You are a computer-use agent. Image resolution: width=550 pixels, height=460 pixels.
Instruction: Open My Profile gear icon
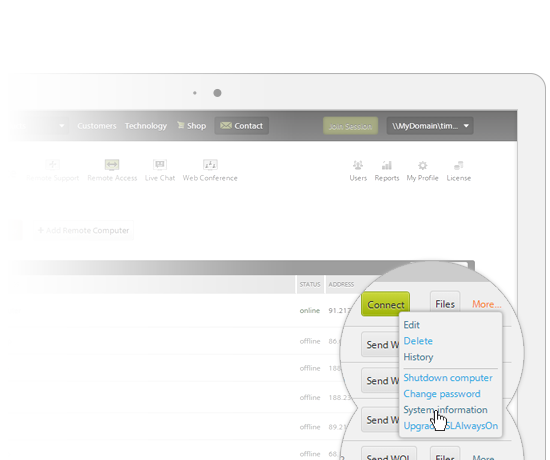[x=423, y=165]
